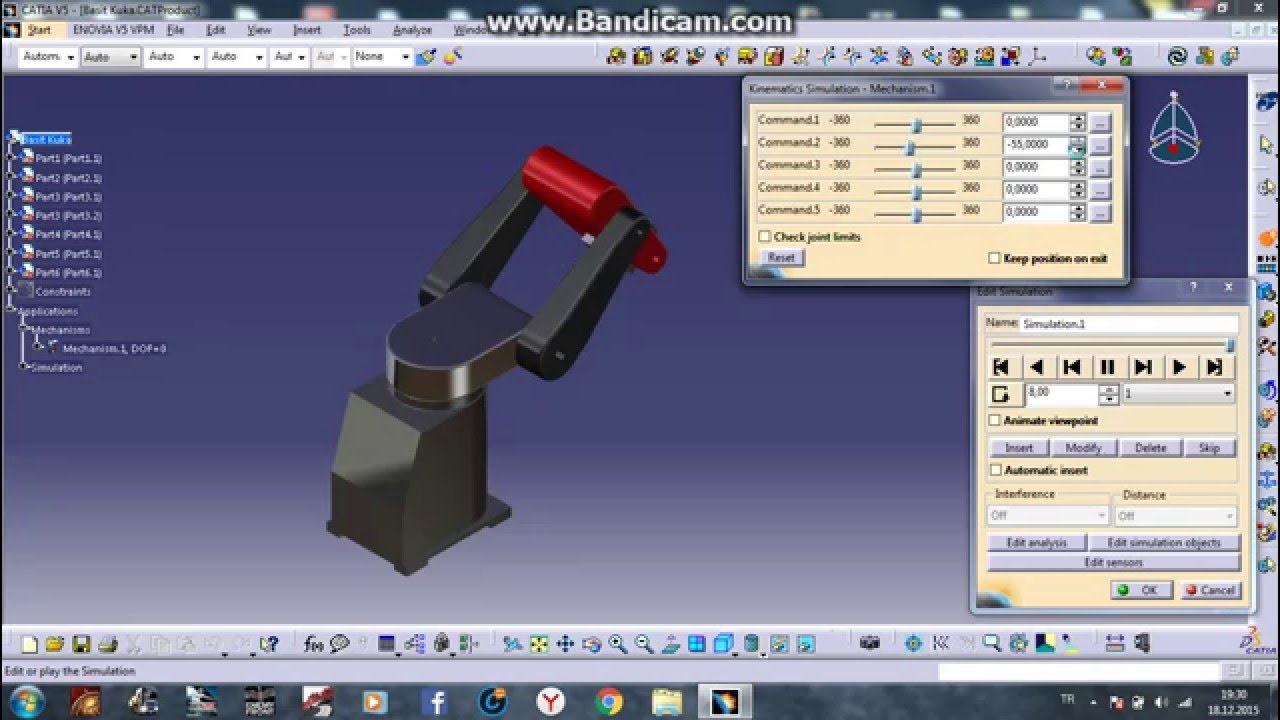Click the camera capture icon
Image resolution: width=1280 pixels, height=720 pixels.
click(x=870, y=644)
